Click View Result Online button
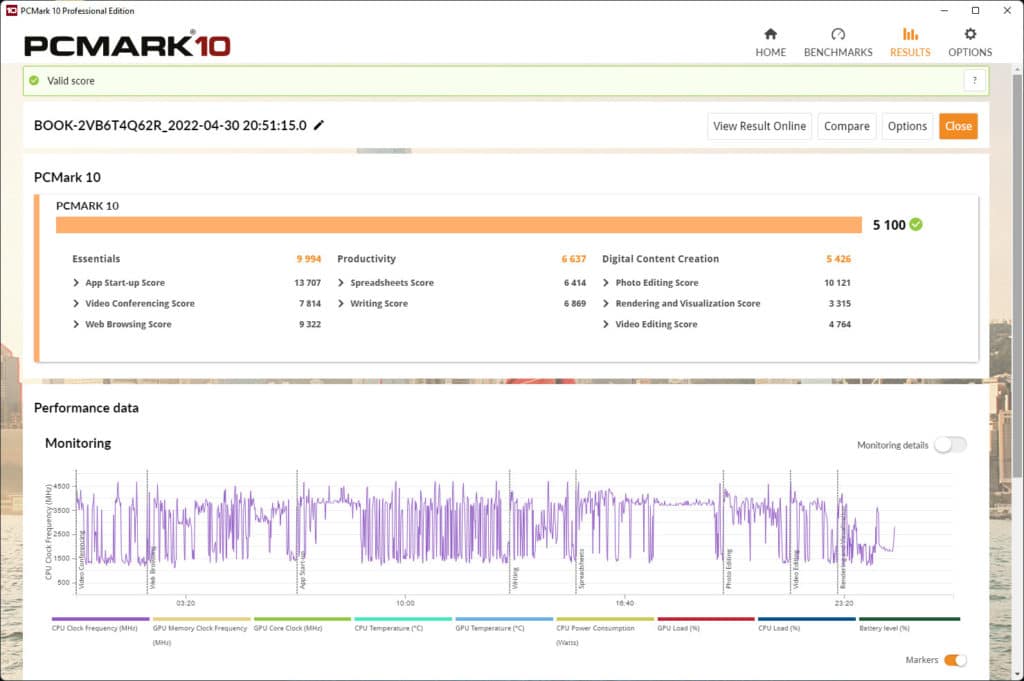The image size is (1024, 681). coord(760,126)
